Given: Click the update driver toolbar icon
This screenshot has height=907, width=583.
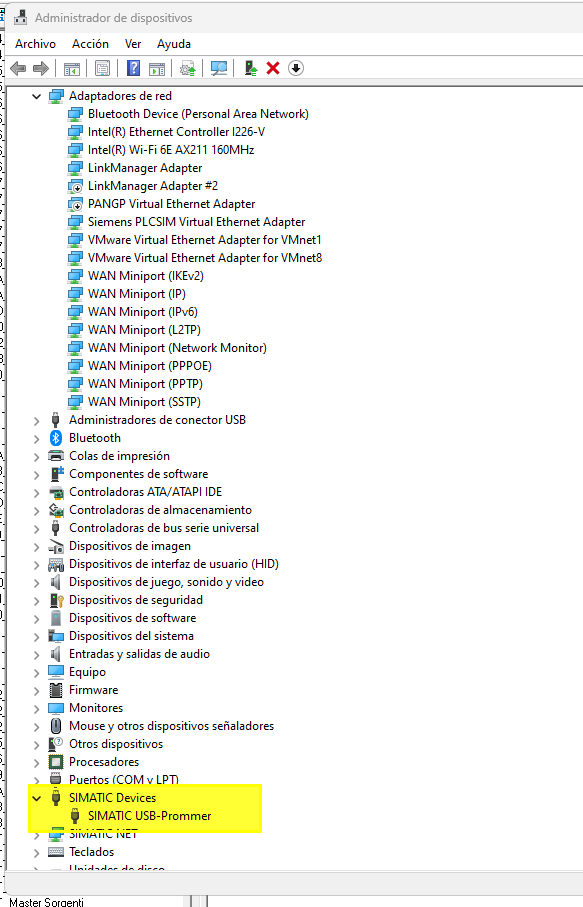Looking at the screenshot, I should pyautogui.click(x=187, y=68).
